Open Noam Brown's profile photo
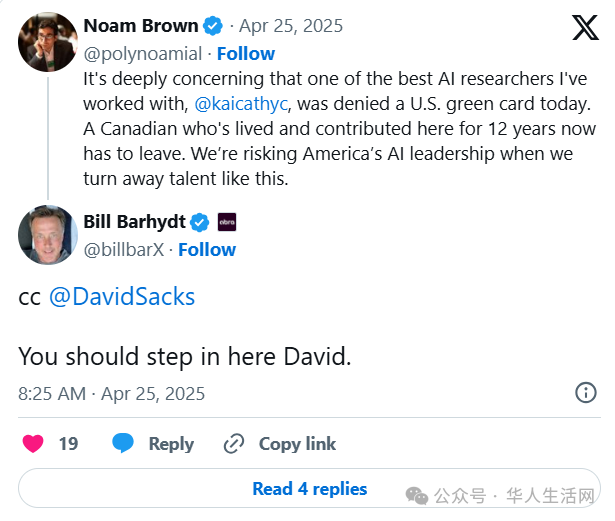This screenshot has height=521, width=615. pyautogui.click(x=48, y=42)
